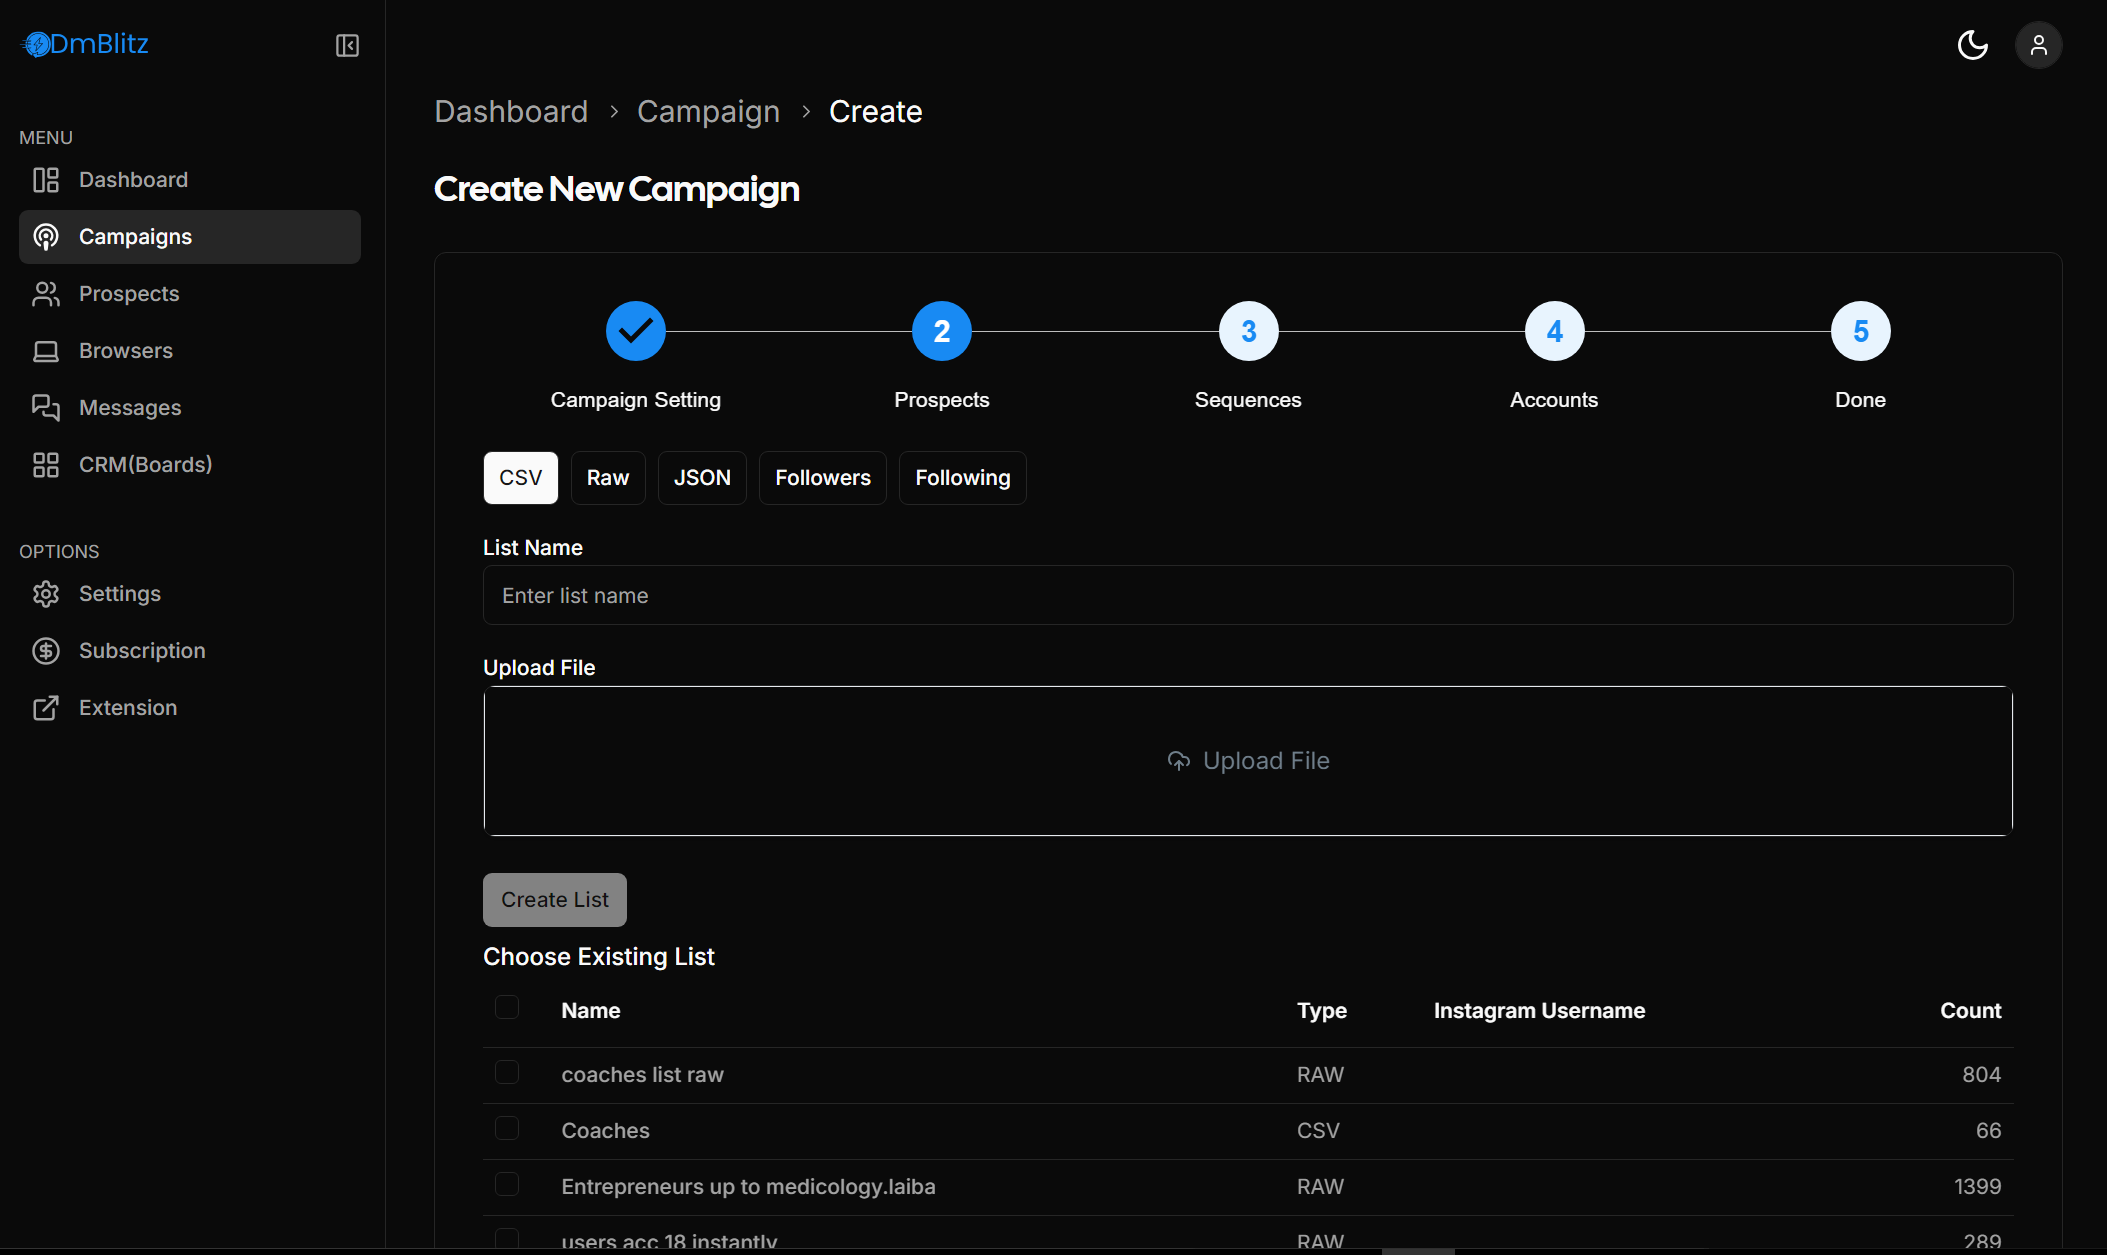Open the user profile avatar
2107x1255 pixels.
point(2038,45)
